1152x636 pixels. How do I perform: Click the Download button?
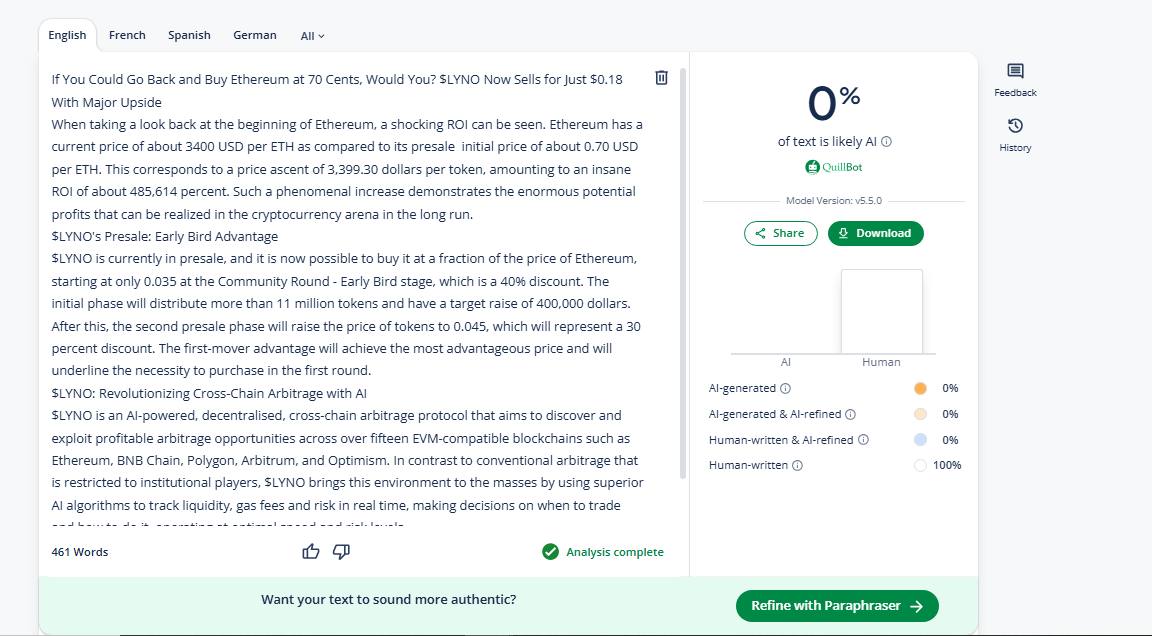875,233
